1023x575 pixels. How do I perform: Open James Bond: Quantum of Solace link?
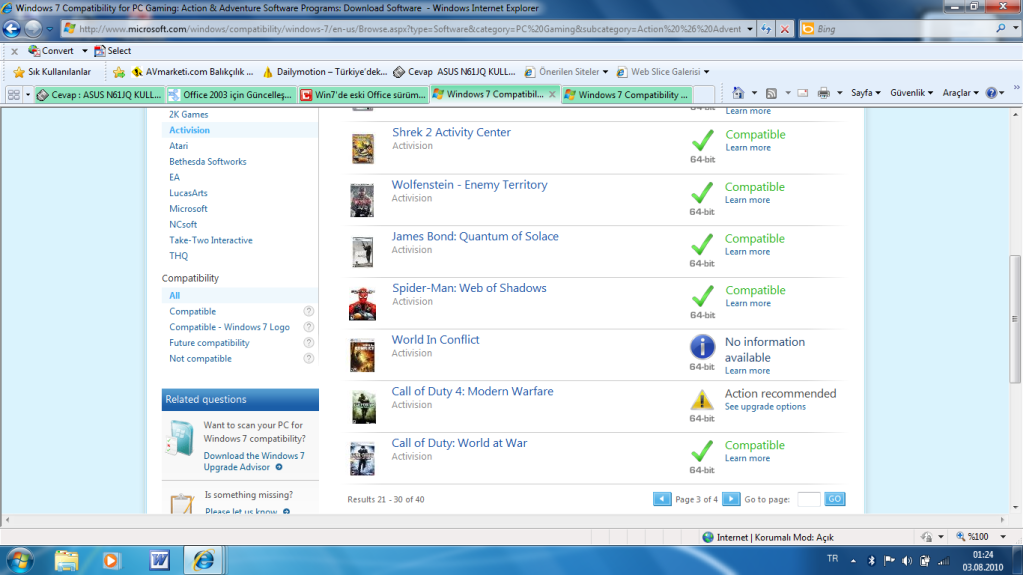click(x=475, y=236)
